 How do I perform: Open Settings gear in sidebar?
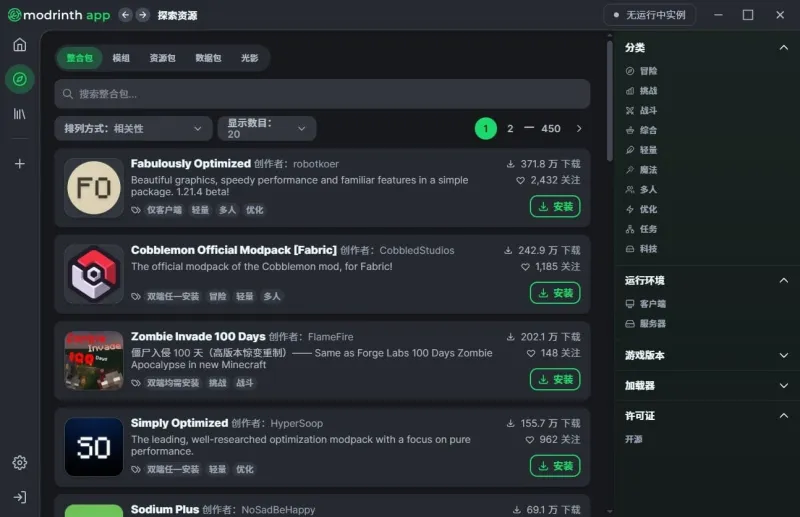point(19,462)
